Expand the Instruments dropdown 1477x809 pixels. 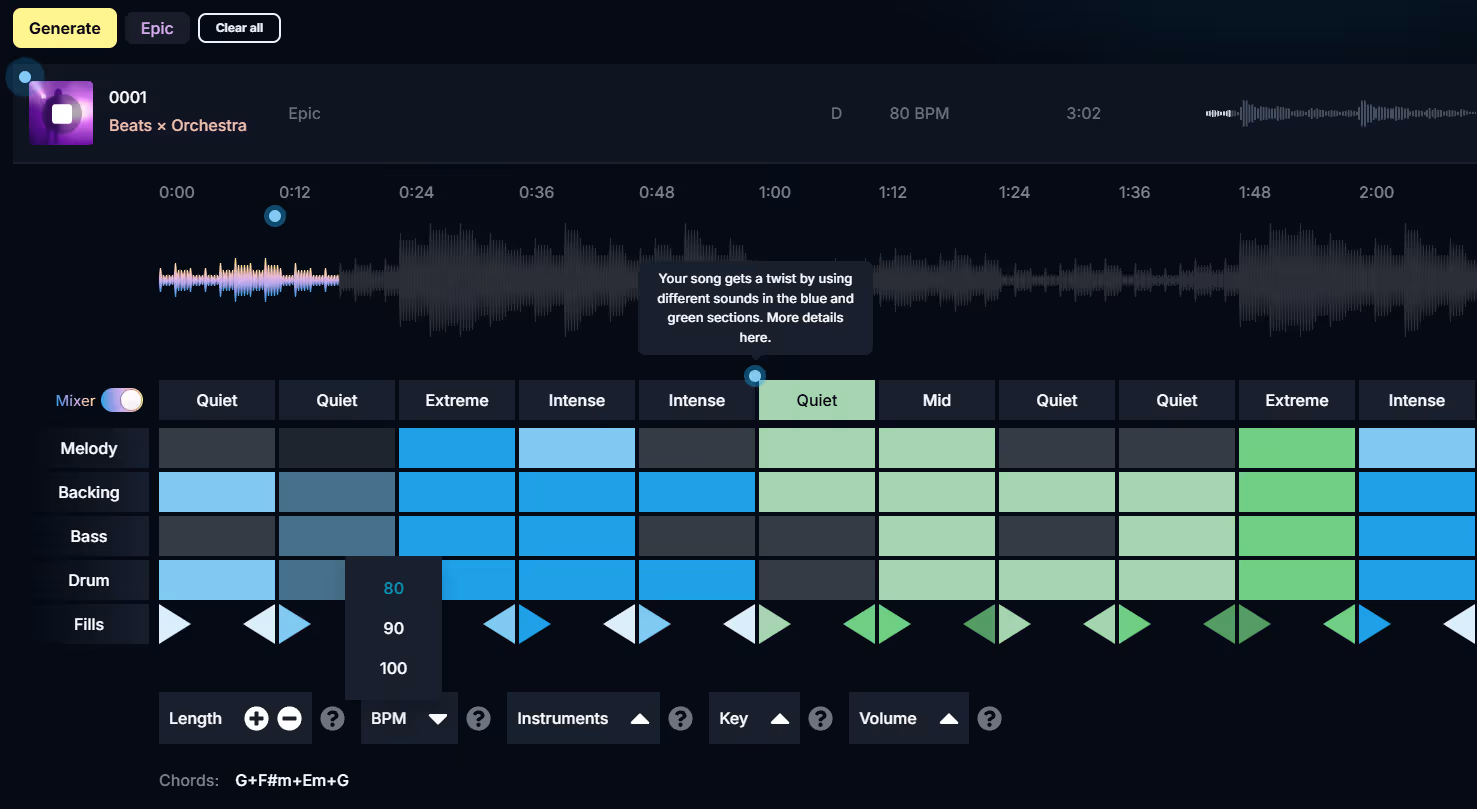point(583,718)
